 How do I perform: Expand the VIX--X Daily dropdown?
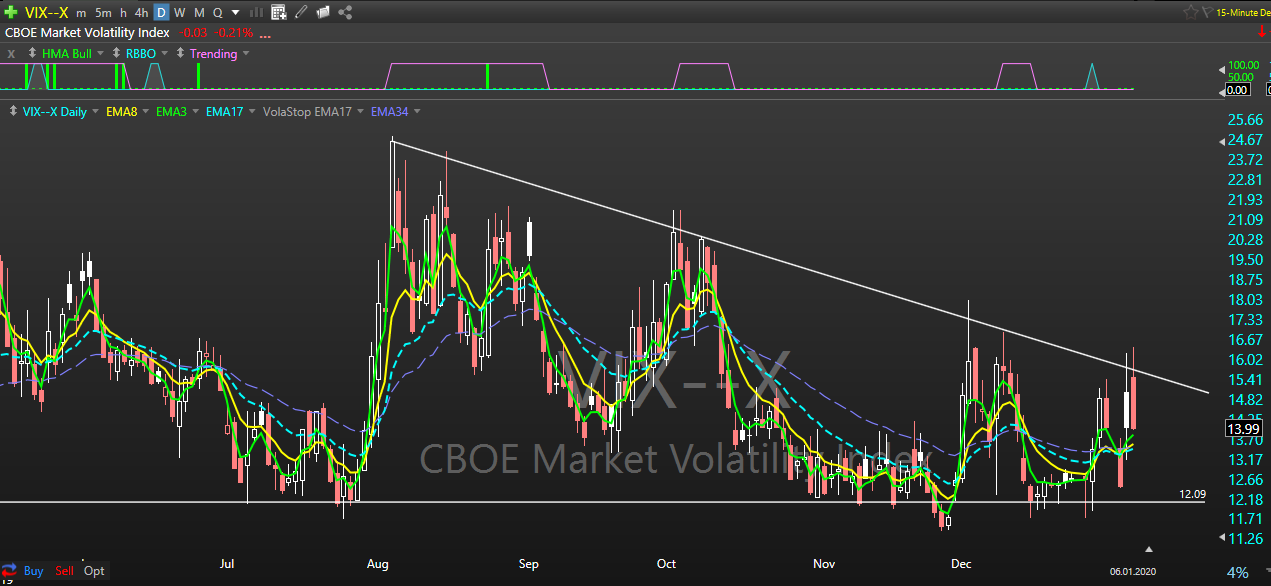[96, 112]
